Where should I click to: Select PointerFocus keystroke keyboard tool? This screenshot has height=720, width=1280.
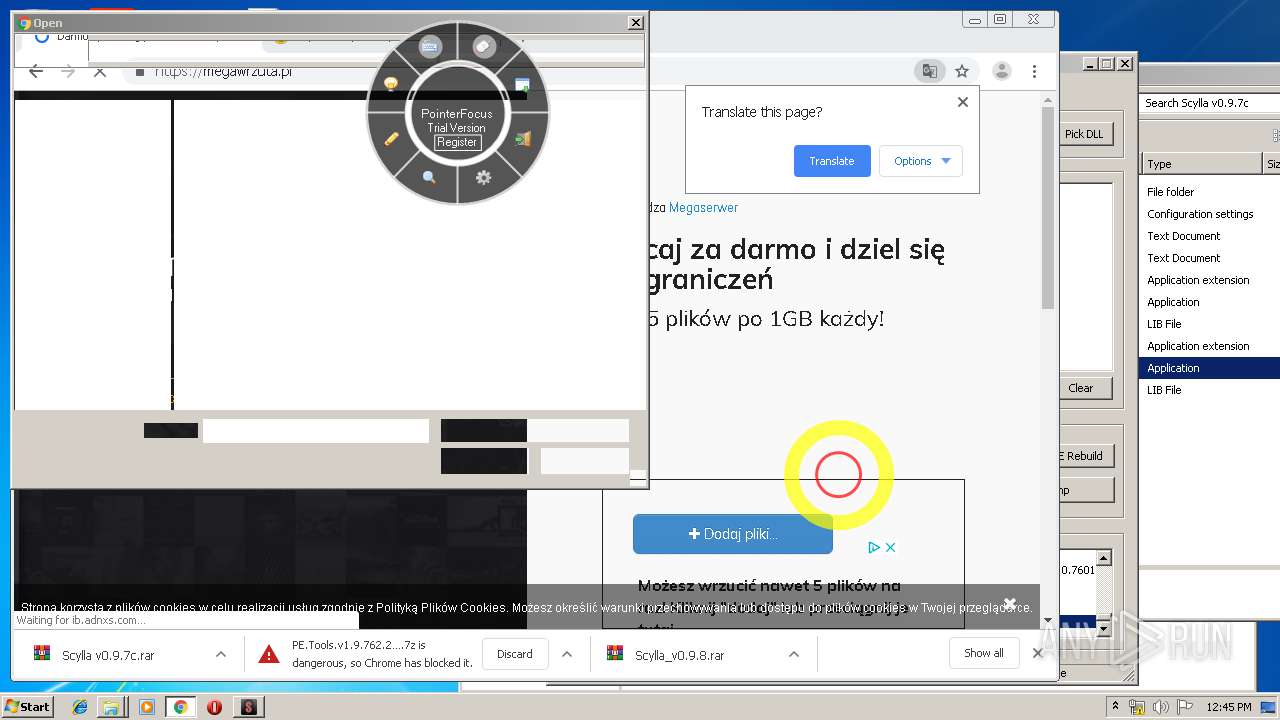coord(431,46)
